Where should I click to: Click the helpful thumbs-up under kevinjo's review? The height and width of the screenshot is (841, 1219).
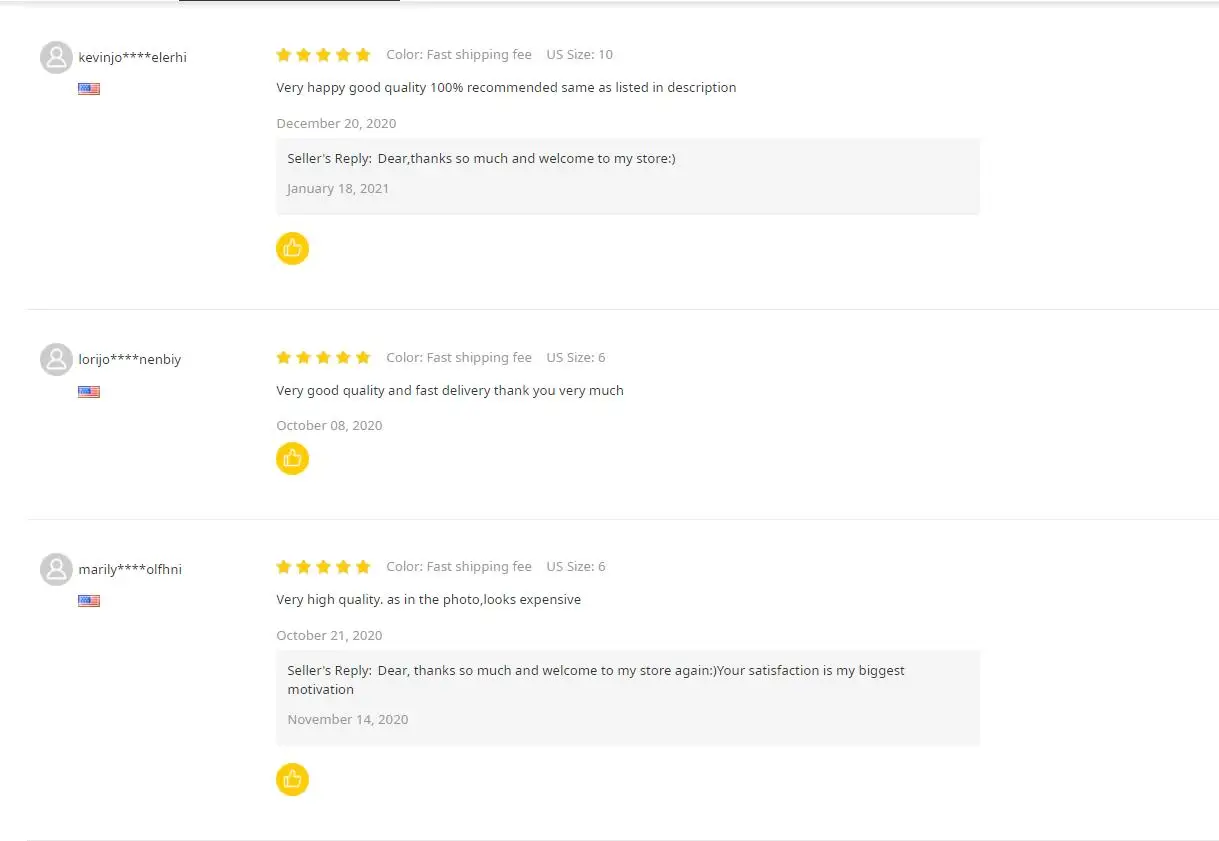(292, 248)
